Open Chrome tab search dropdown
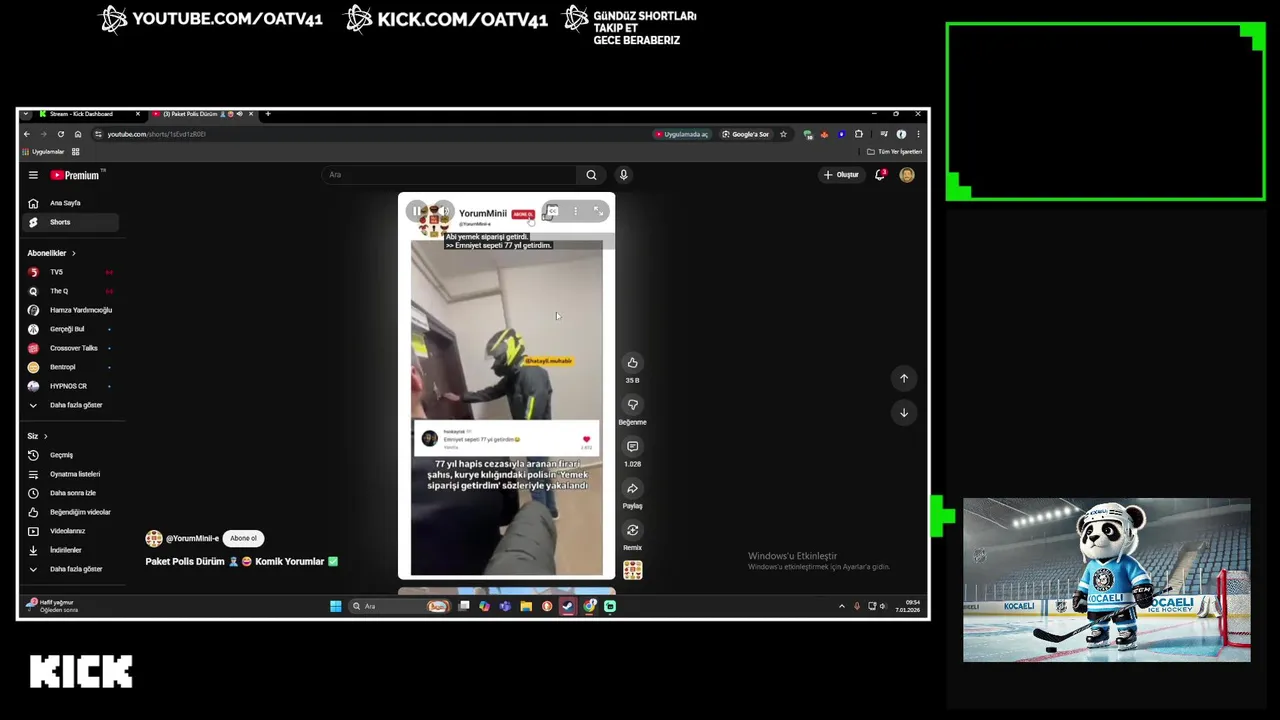 pos(26,114)
